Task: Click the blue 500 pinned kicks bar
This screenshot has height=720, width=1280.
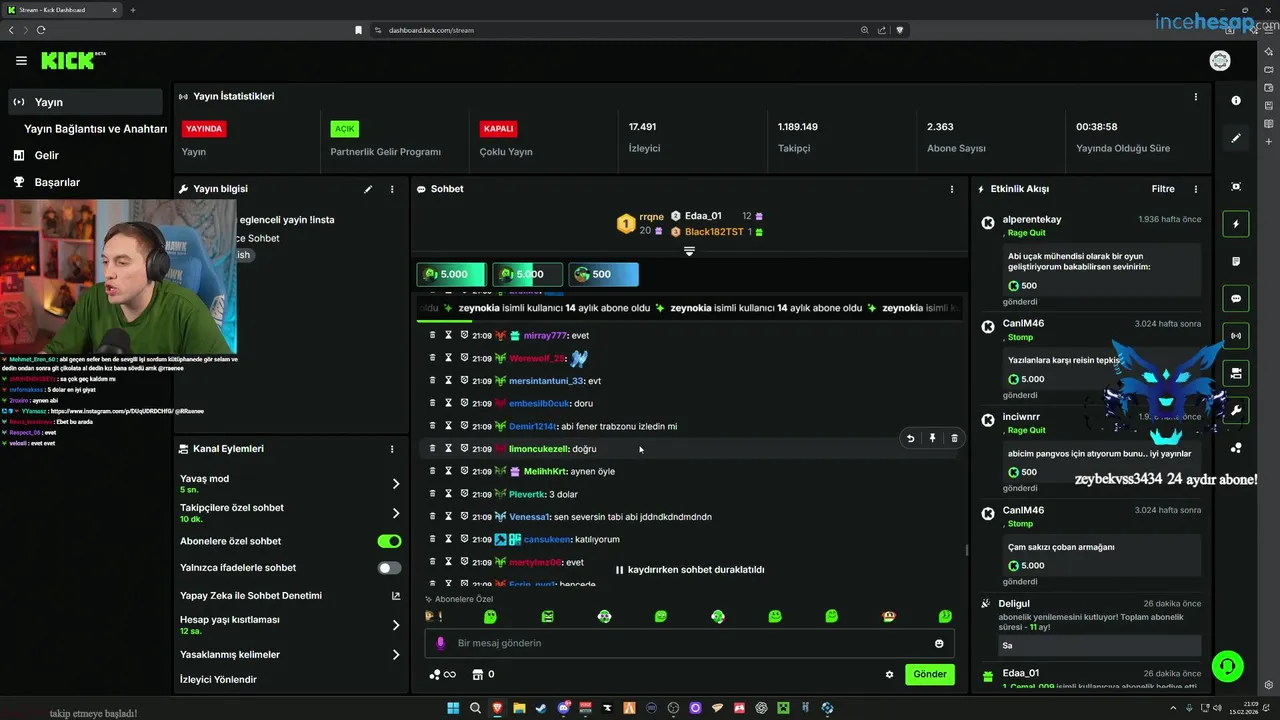Action: (x=603, y=274)
